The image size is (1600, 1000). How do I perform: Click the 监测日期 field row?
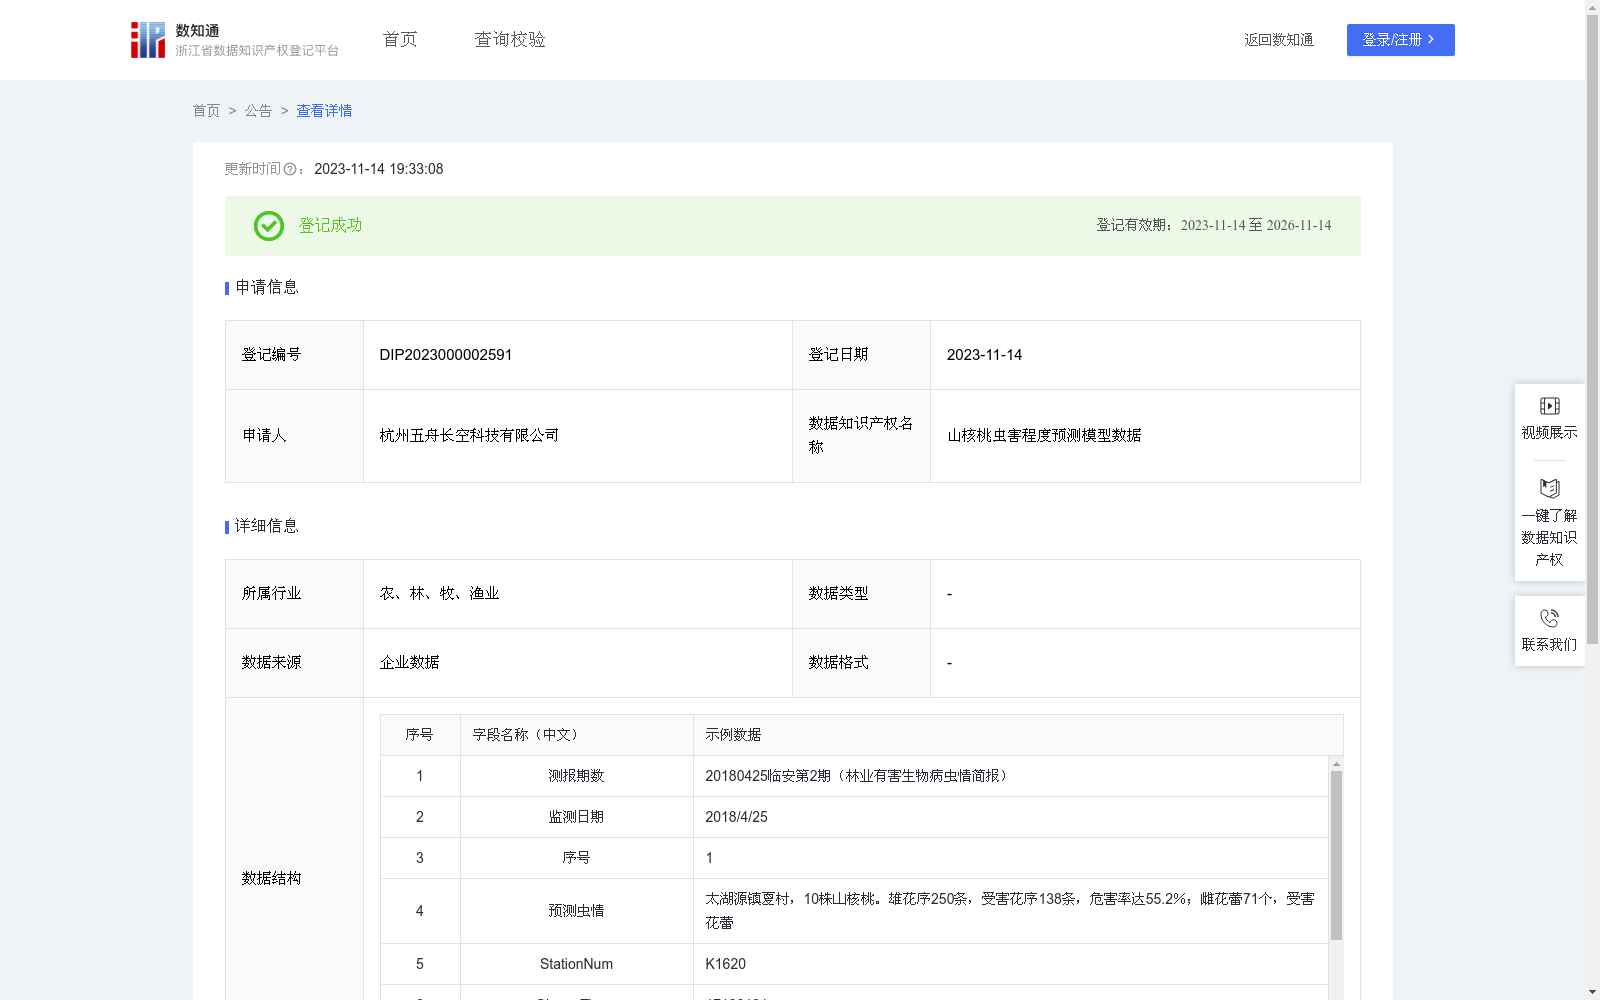point(854,817)
